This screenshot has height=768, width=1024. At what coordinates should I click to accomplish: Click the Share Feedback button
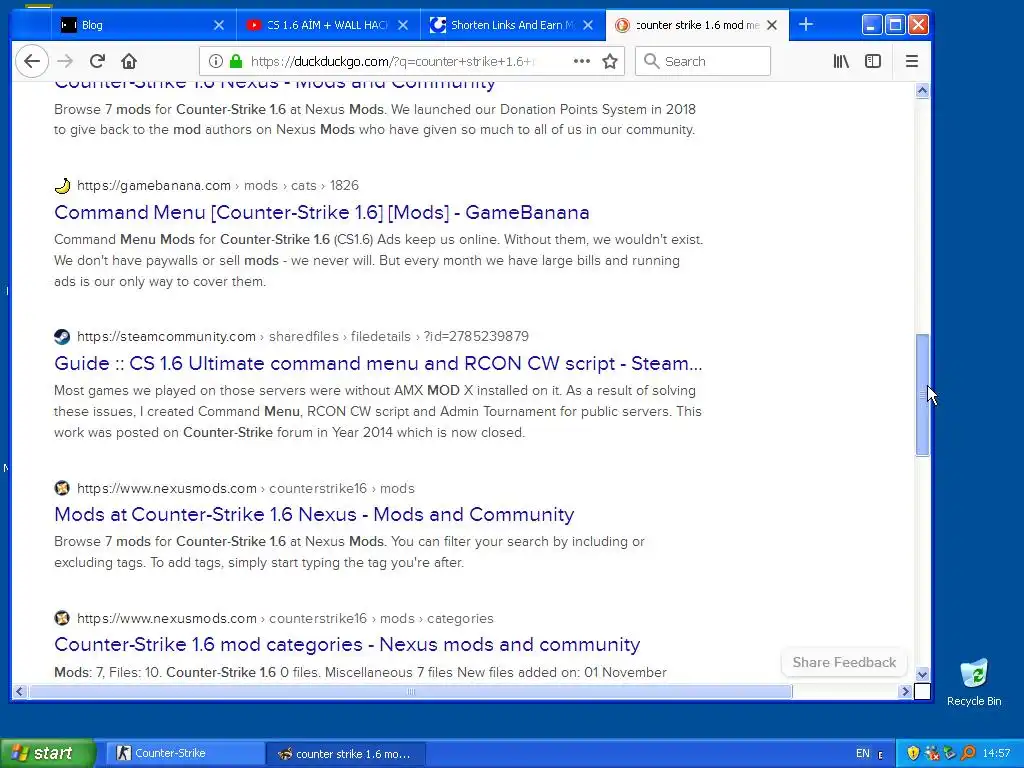[x=844, y=662]
